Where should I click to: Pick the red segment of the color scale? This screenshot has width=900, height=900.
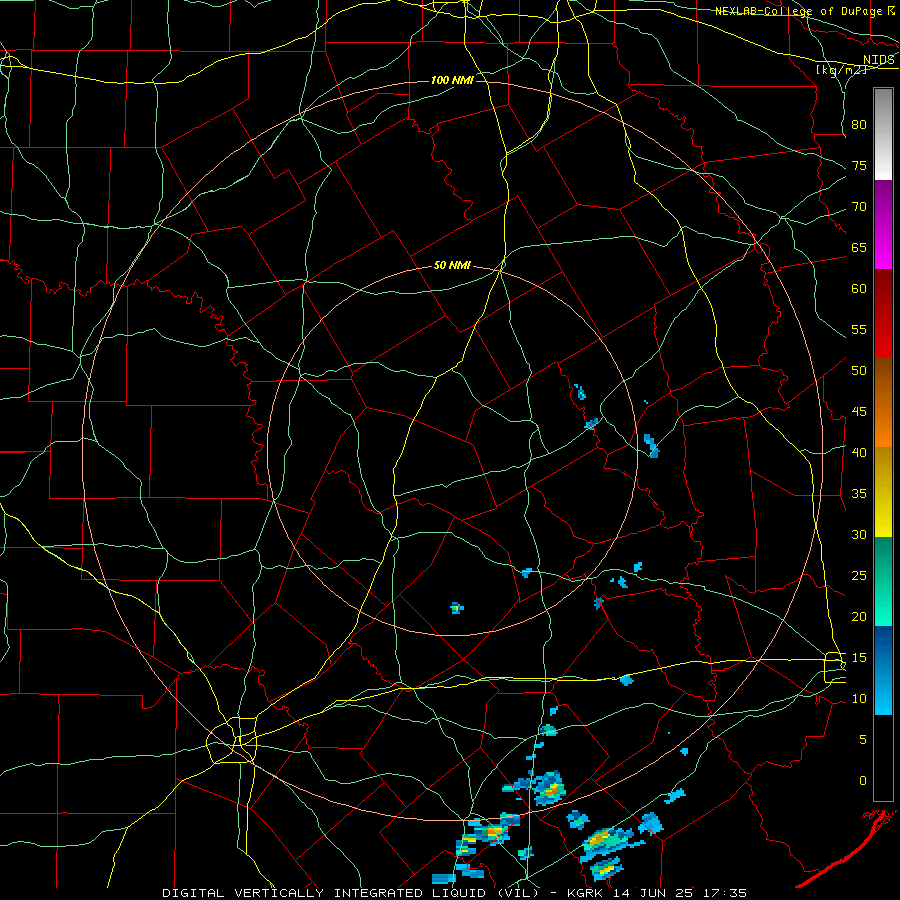click(883, 314)
